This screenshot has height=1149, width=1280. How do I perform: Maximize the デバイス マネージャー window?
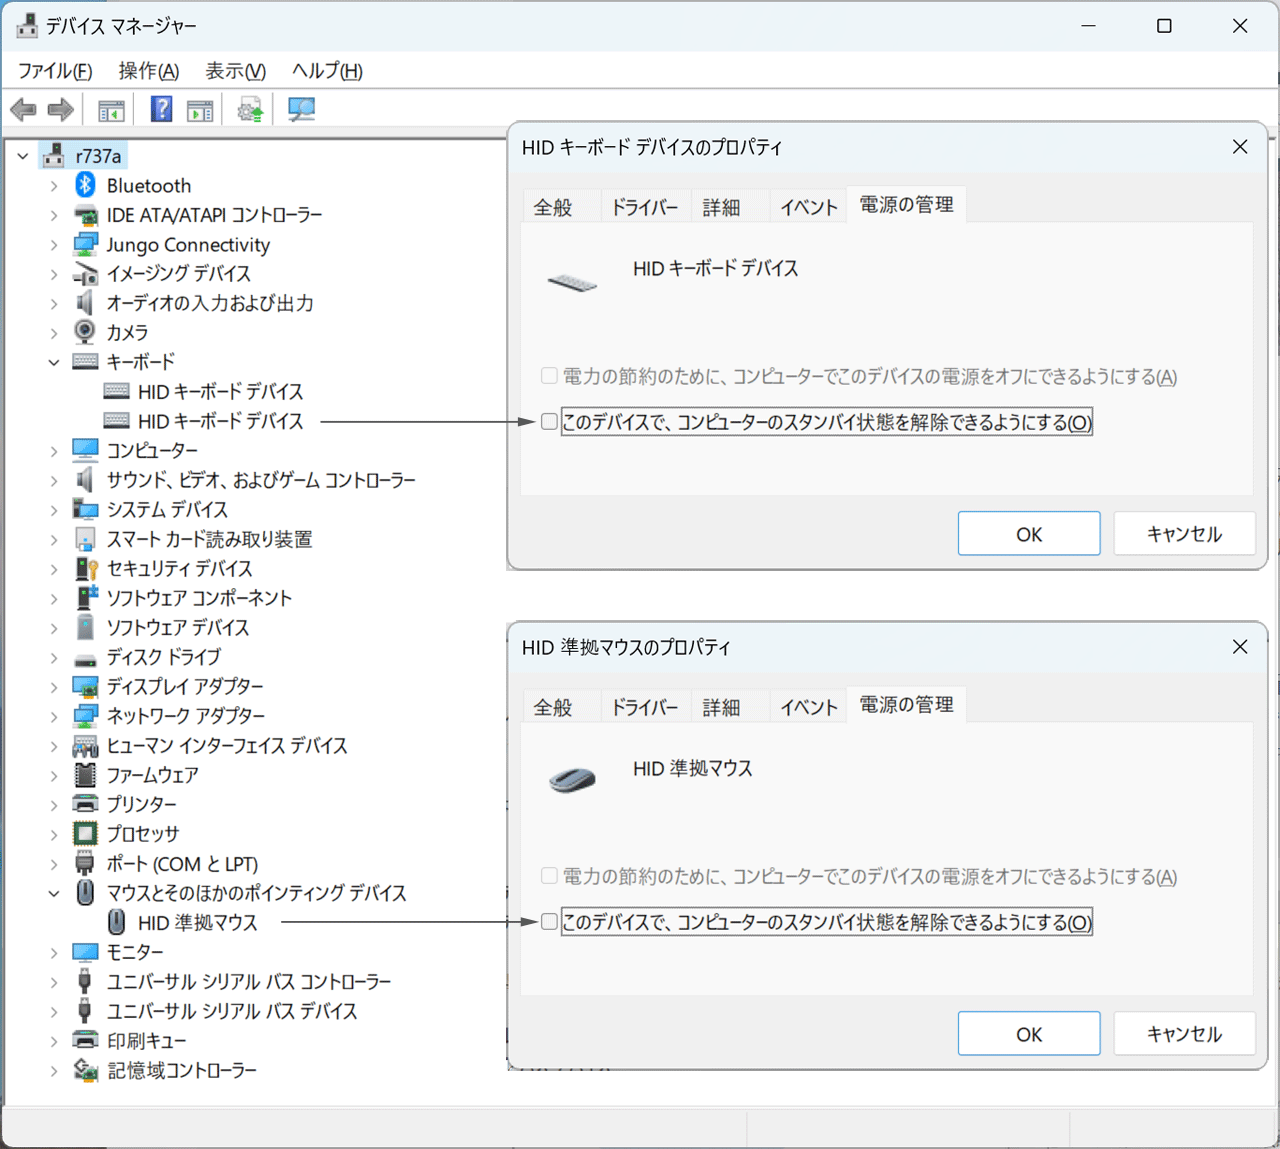tap(1164, 26)
